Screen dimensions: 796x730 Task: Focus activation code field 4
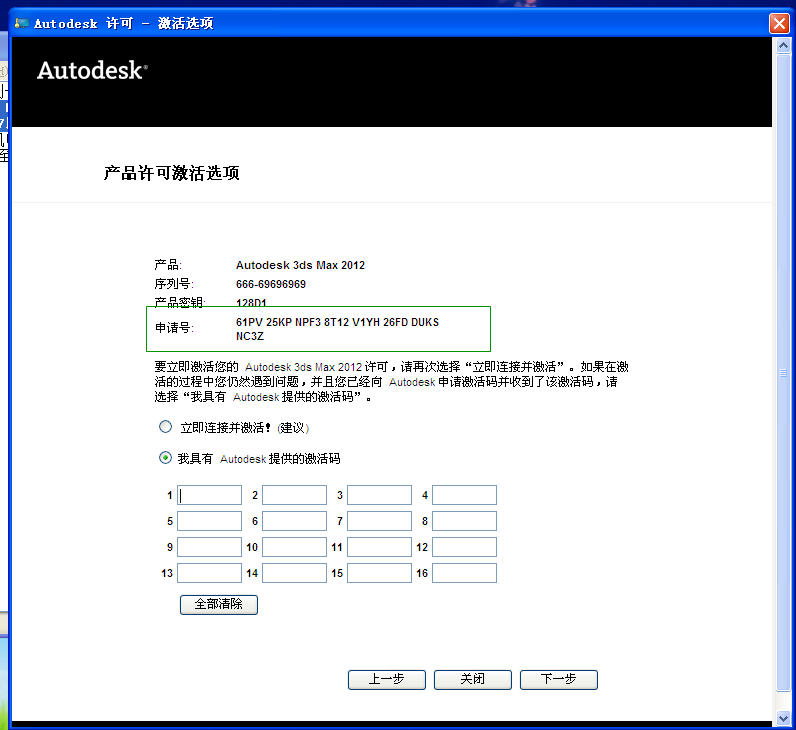pos(465,495)
